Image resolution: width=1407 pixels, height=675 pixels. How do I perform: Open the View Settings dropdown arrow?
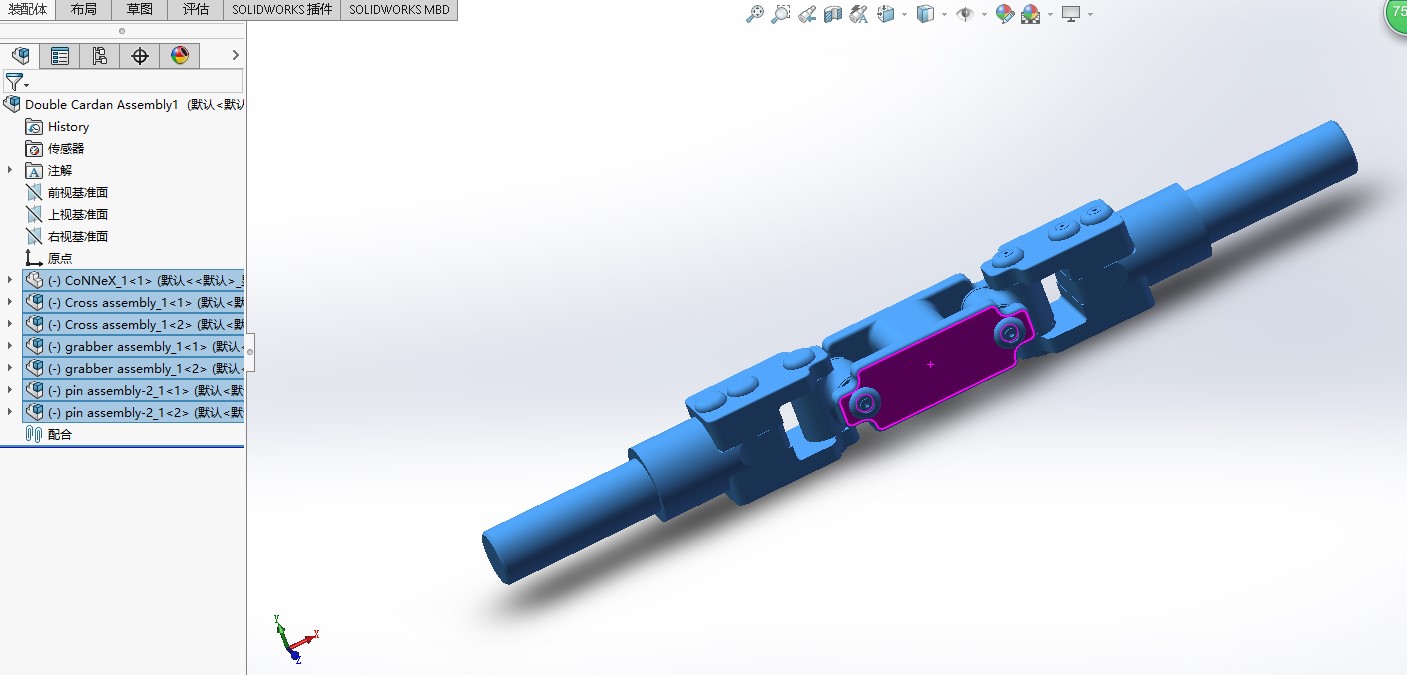(x=1090, y=15)
